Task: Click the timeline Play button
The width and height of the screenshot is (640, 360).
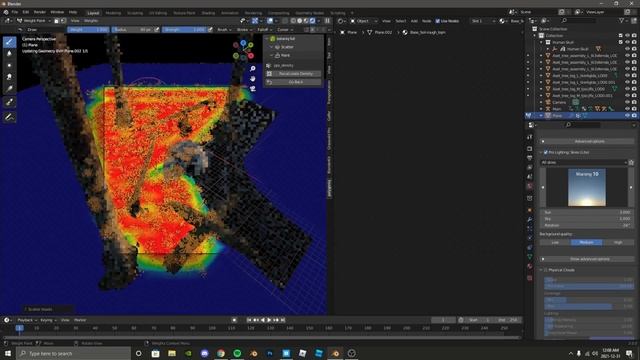Action: click(x=269, y=320)
